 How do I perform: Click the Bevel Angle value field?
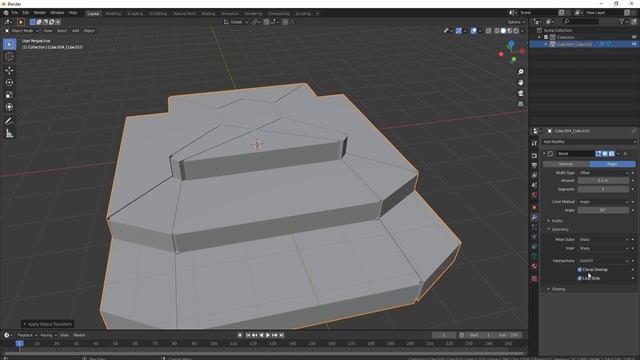click(603, 210)
